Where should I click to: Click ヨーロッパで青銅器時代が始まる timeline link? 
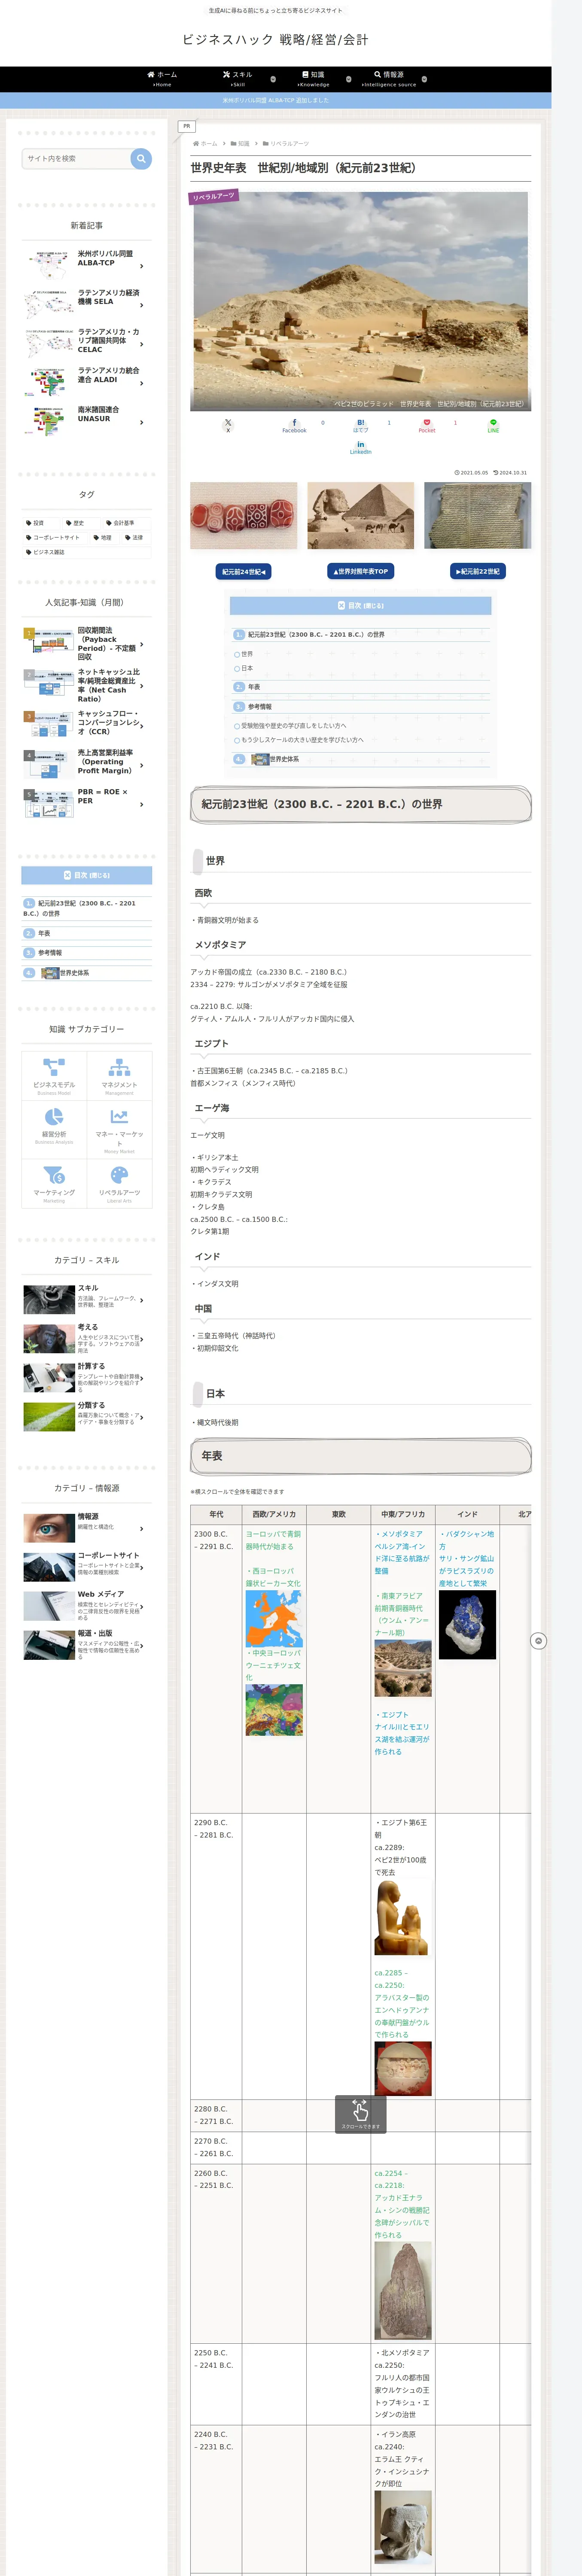pyautogui.click(x=273, y=1540)
